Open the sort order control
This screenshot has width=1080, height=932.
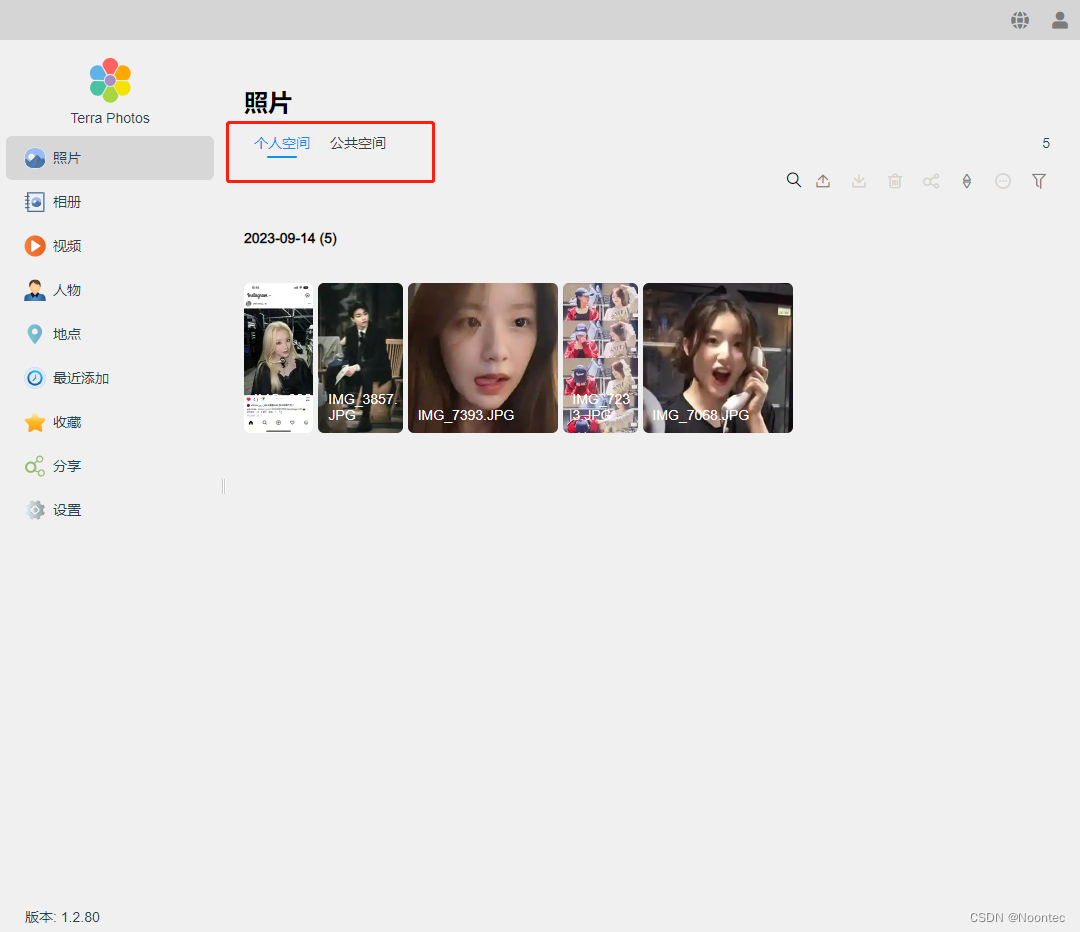[x=966, y=181]
